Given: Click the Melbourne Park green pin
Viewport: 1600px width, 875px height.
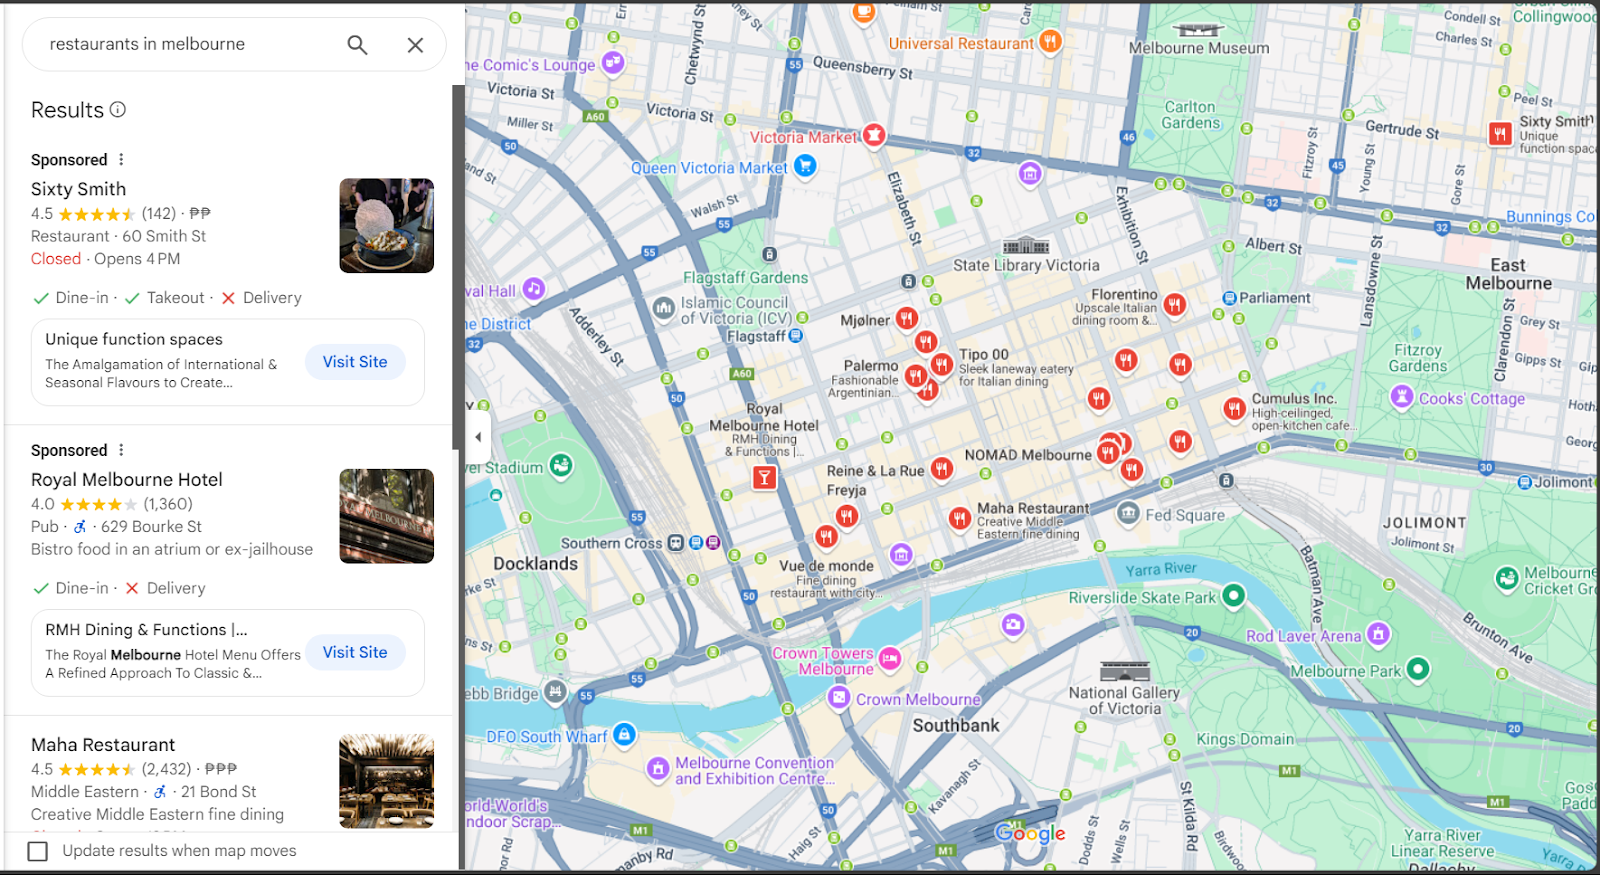Looking at the screenshot, I should 1418,669.
